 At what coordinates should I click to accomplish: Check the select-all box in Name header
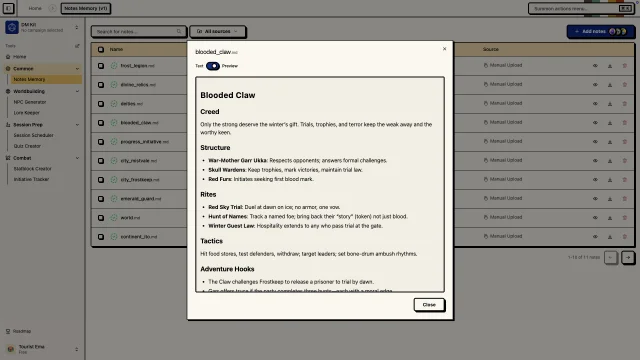pos(101,49)
